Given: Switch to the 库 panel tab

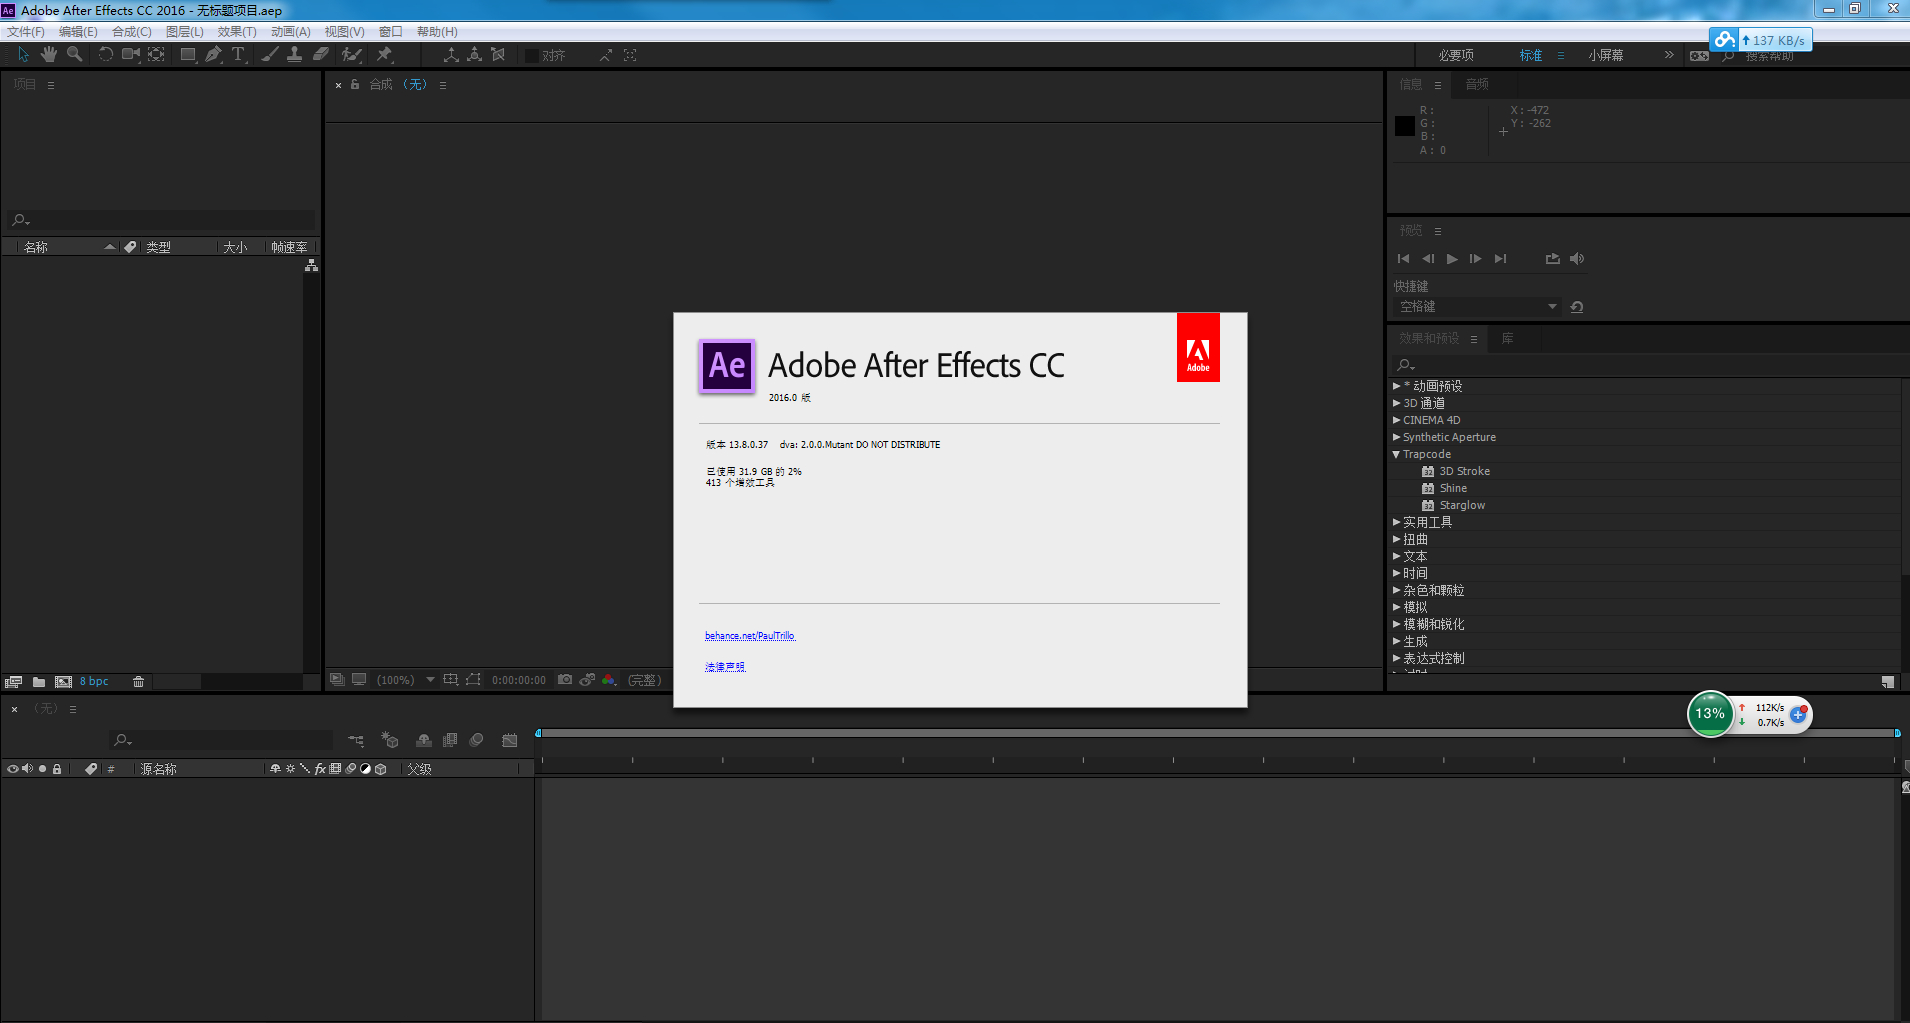Looking at the screenshot, I should 1507,339.
